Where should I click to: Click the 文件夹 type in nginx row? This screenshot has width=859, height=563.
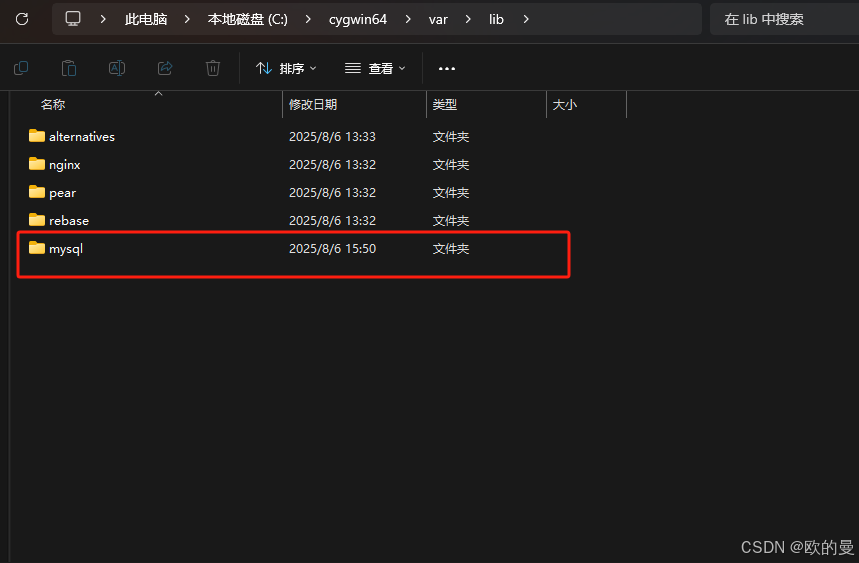451,165
